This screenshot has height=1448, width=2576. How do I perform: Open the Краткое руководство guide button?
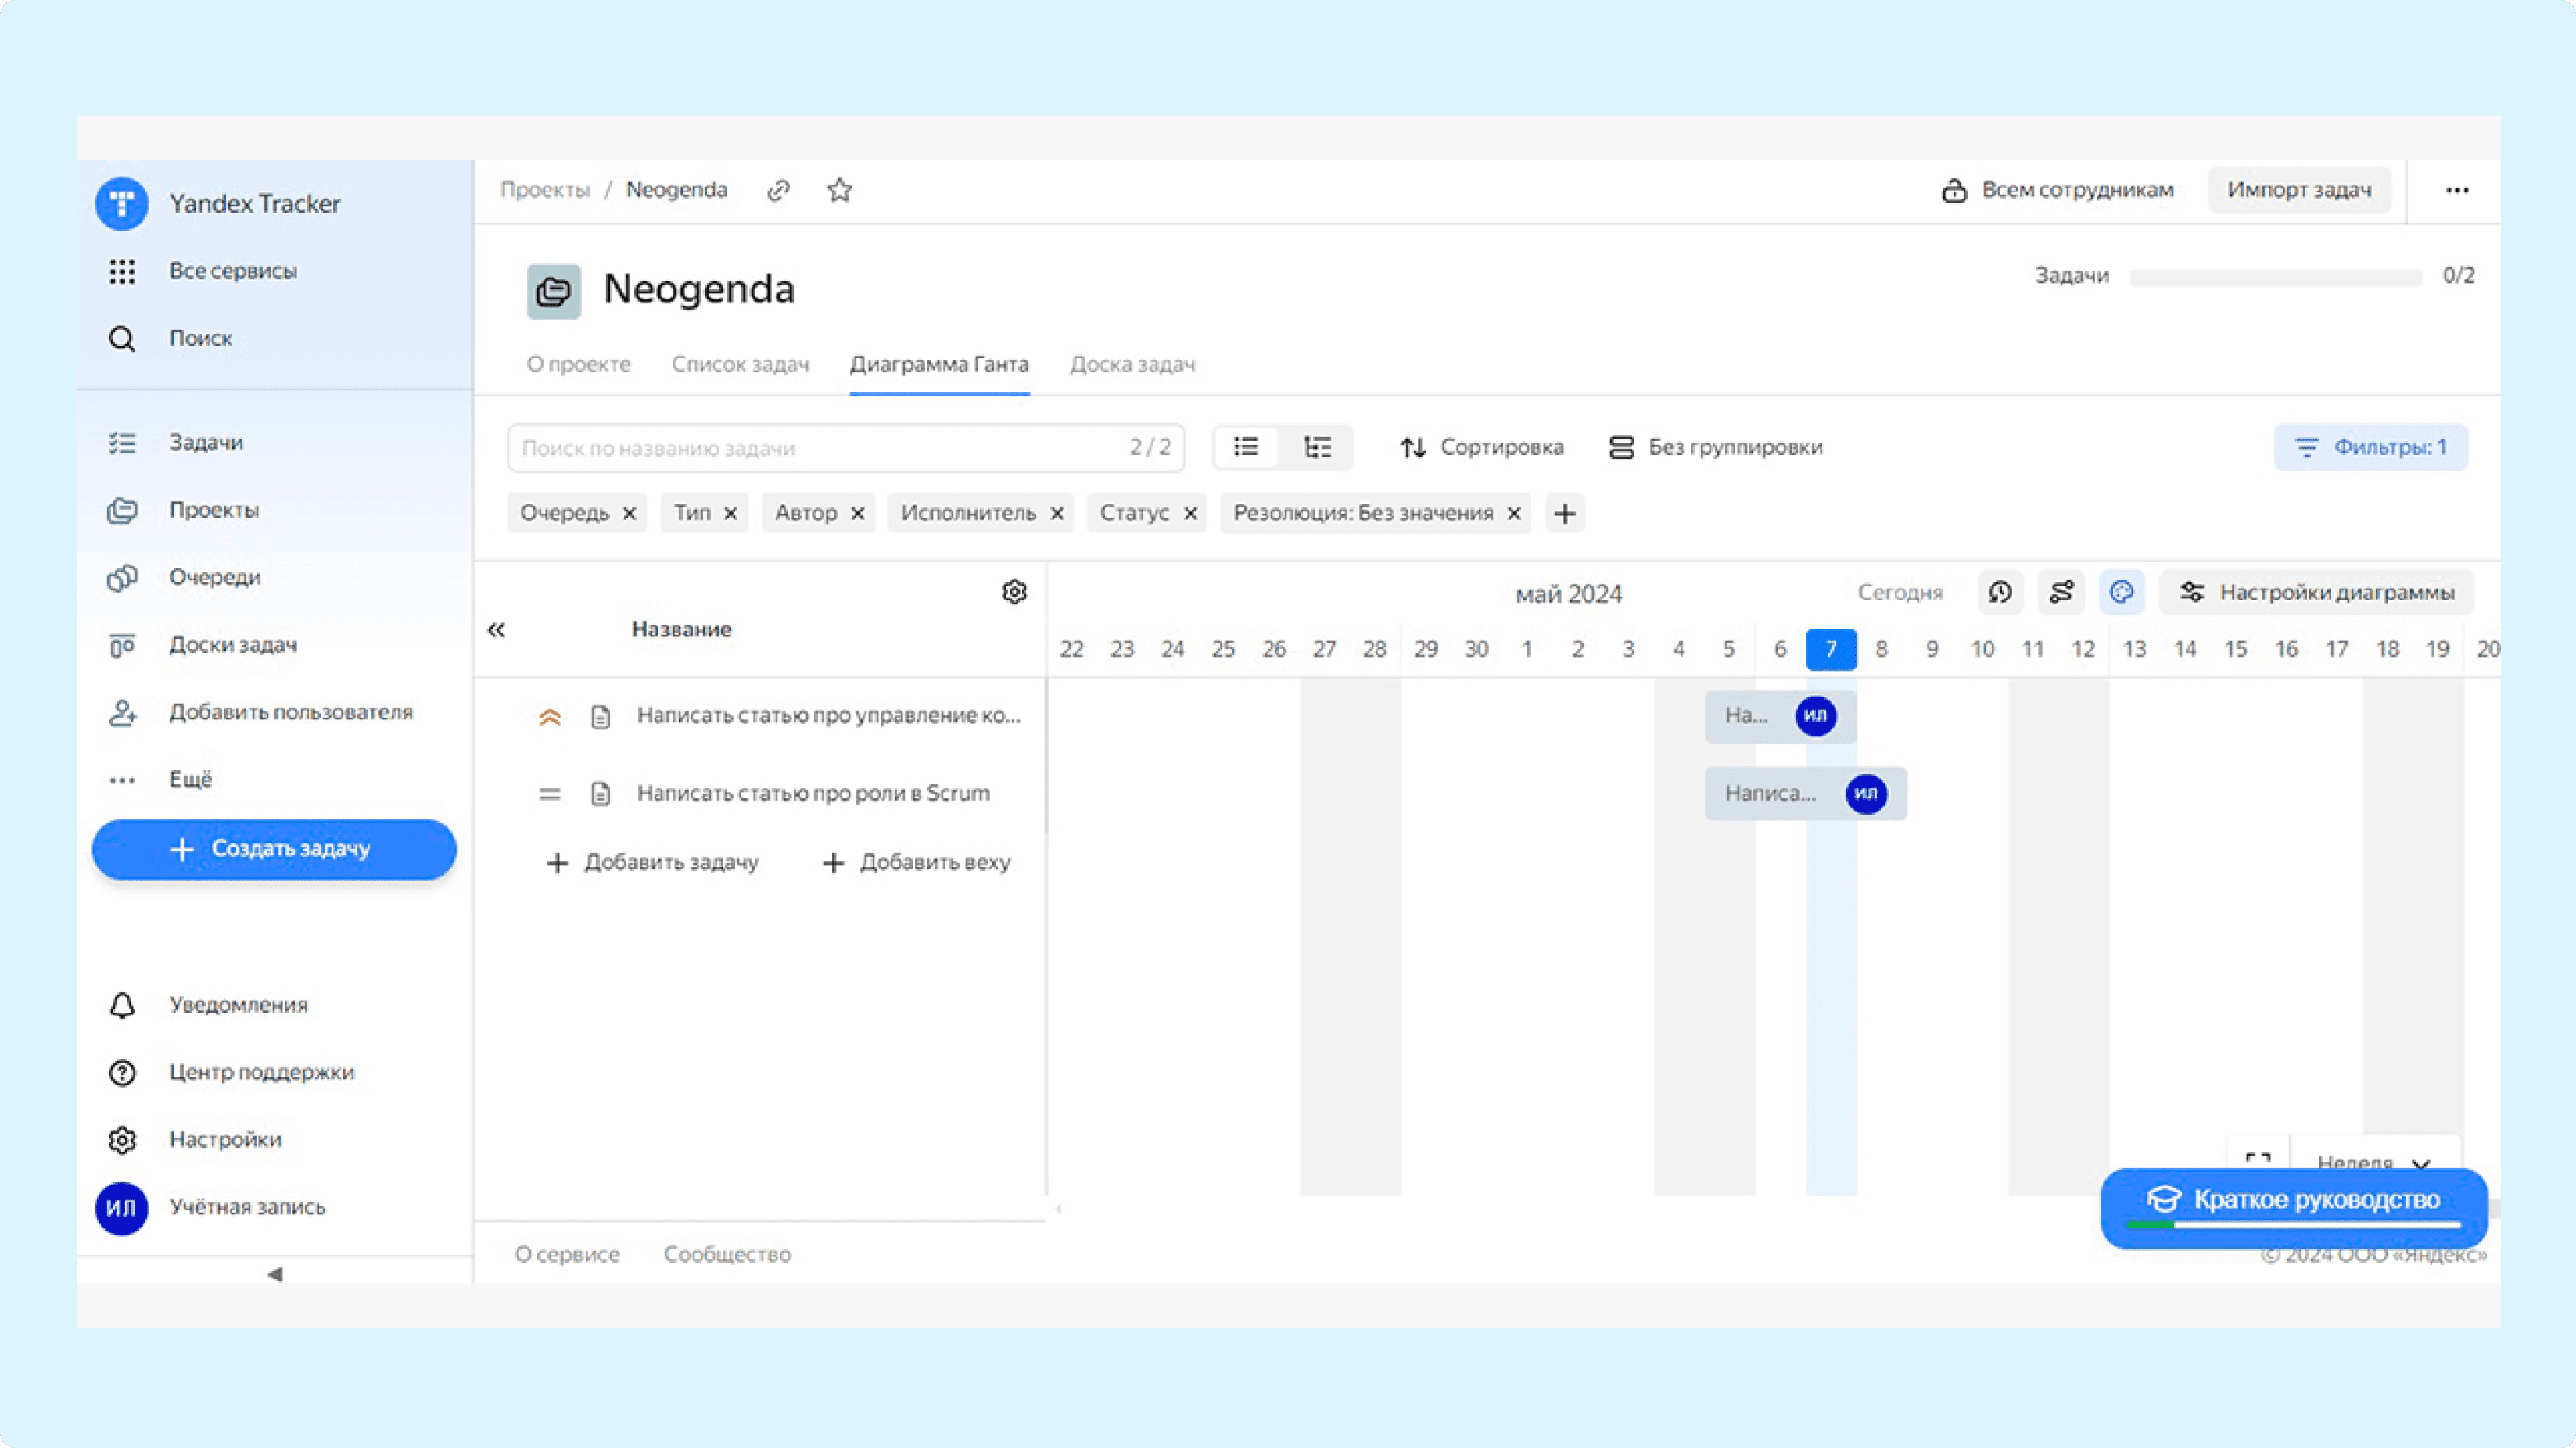(2294, 1208)
